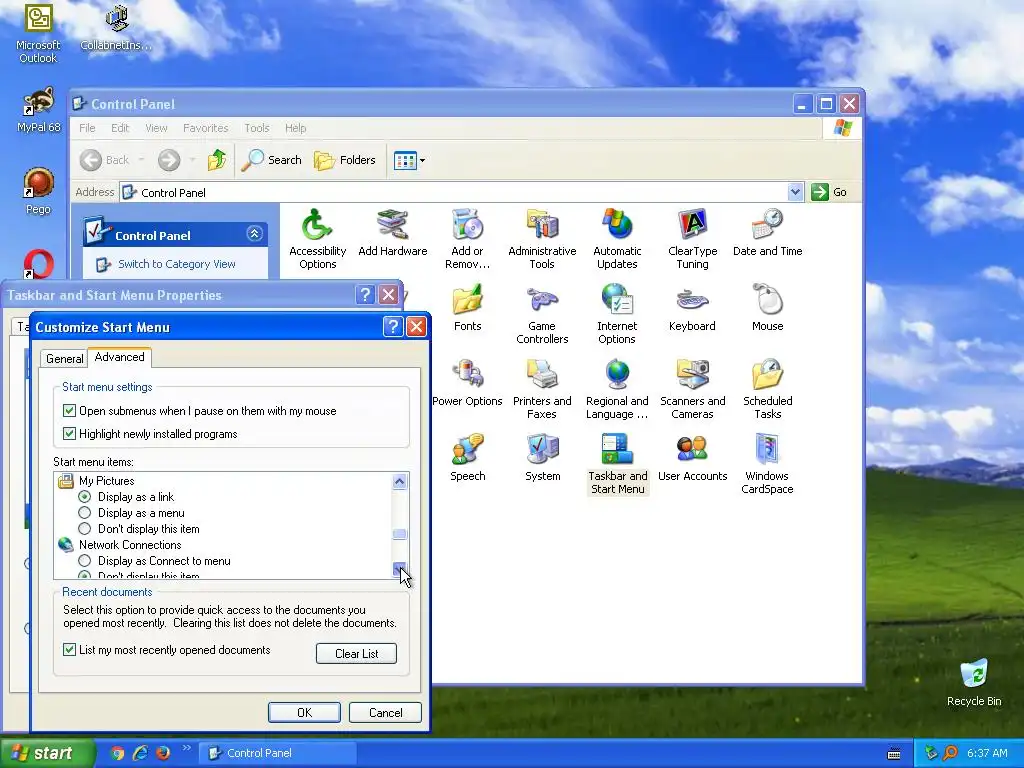Open Windows CardSpace icon
The width and height of the screenshot is (1024, 768).
pos(767,464)
